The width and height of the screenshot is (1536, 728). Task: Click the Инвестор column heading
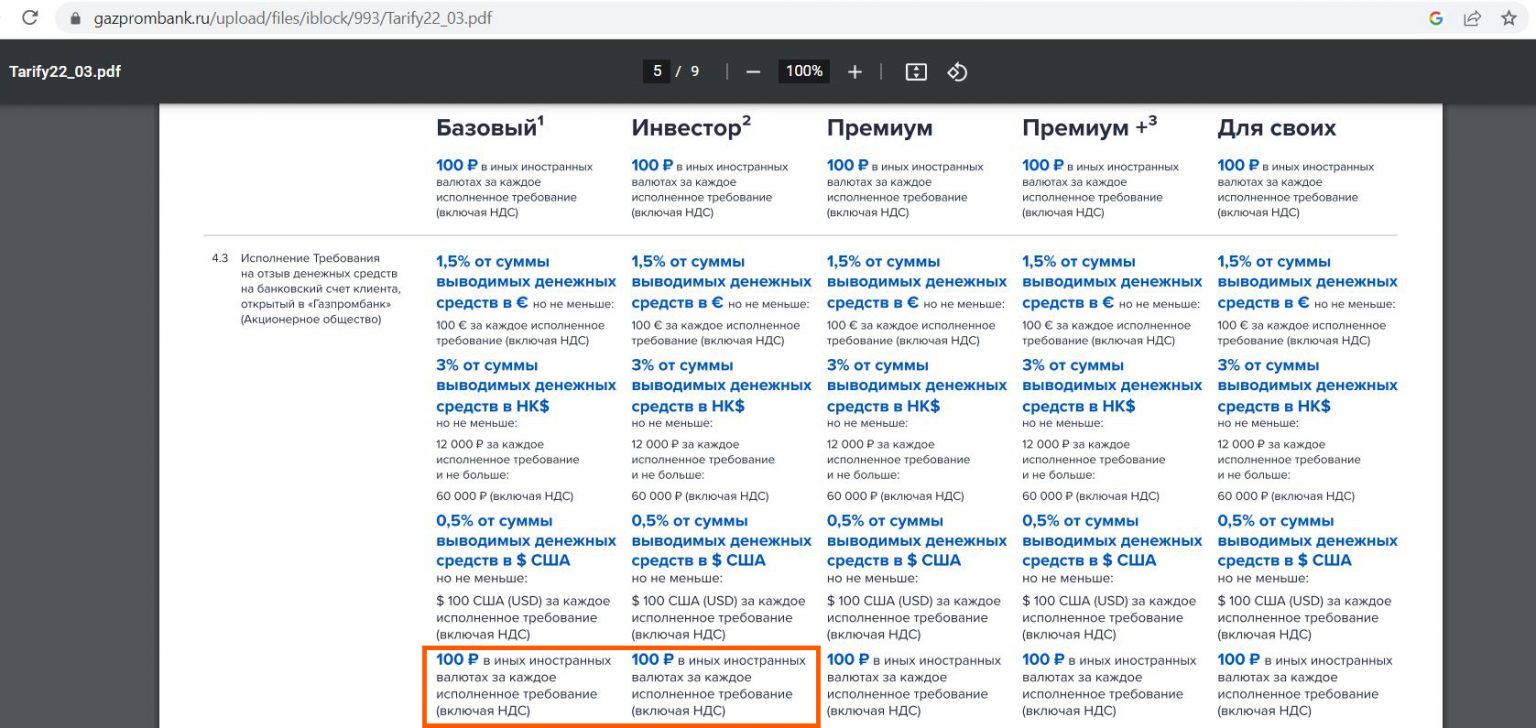[x=691, y=128]
